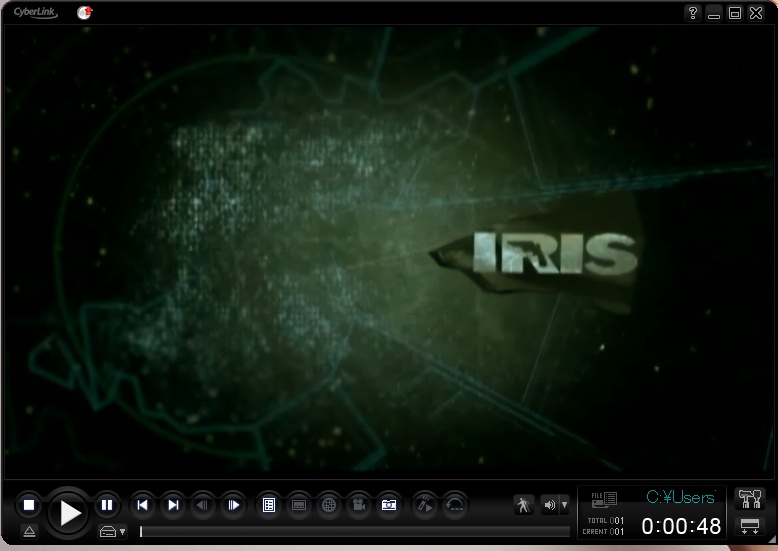Image resolution: width=778 pixels, height=551 pixels.
Task: Toggle subtitles icon
Action: tap(299, 505)
